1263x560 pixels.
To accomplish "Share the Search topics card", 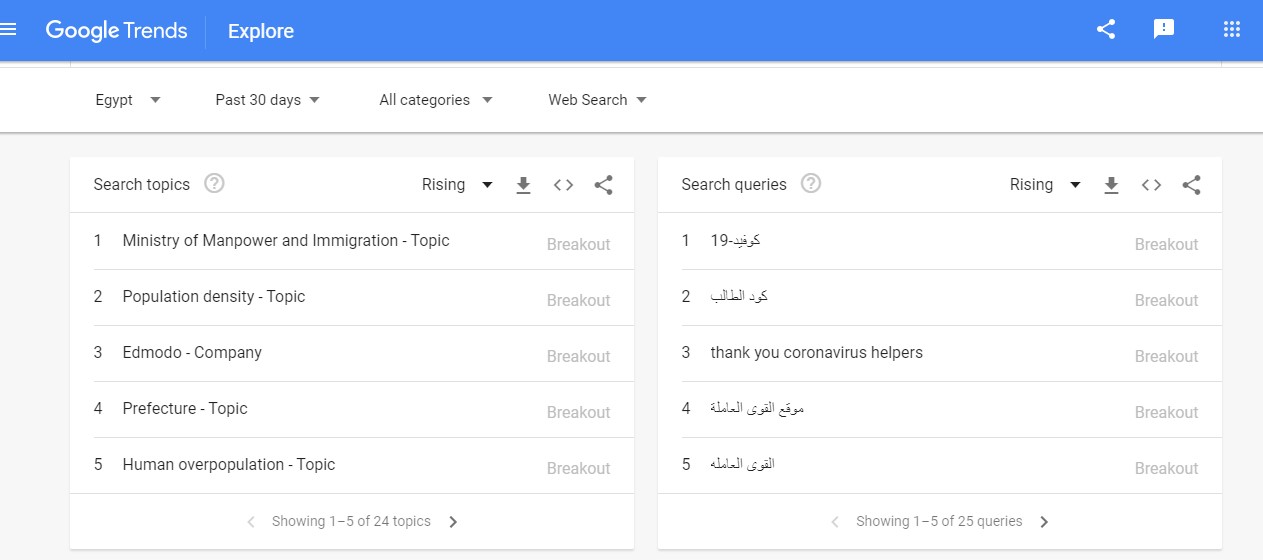I will point(603,185).
